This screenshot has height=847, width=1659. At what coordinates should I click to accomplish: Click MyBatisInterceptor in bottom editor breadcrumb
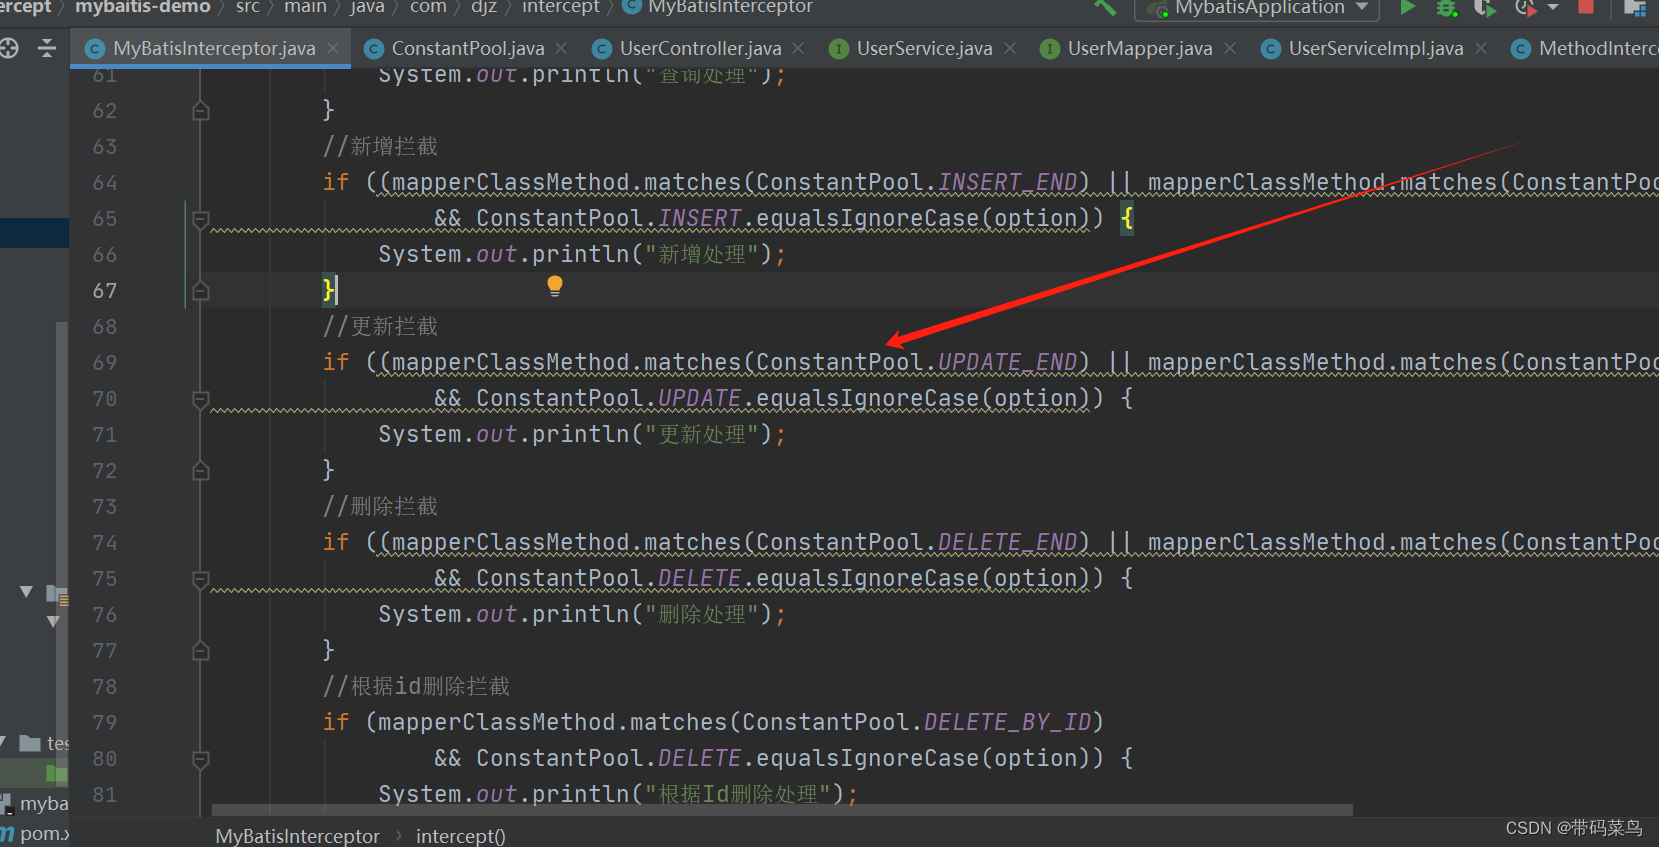pyautogui.click(x=297, y=836)
